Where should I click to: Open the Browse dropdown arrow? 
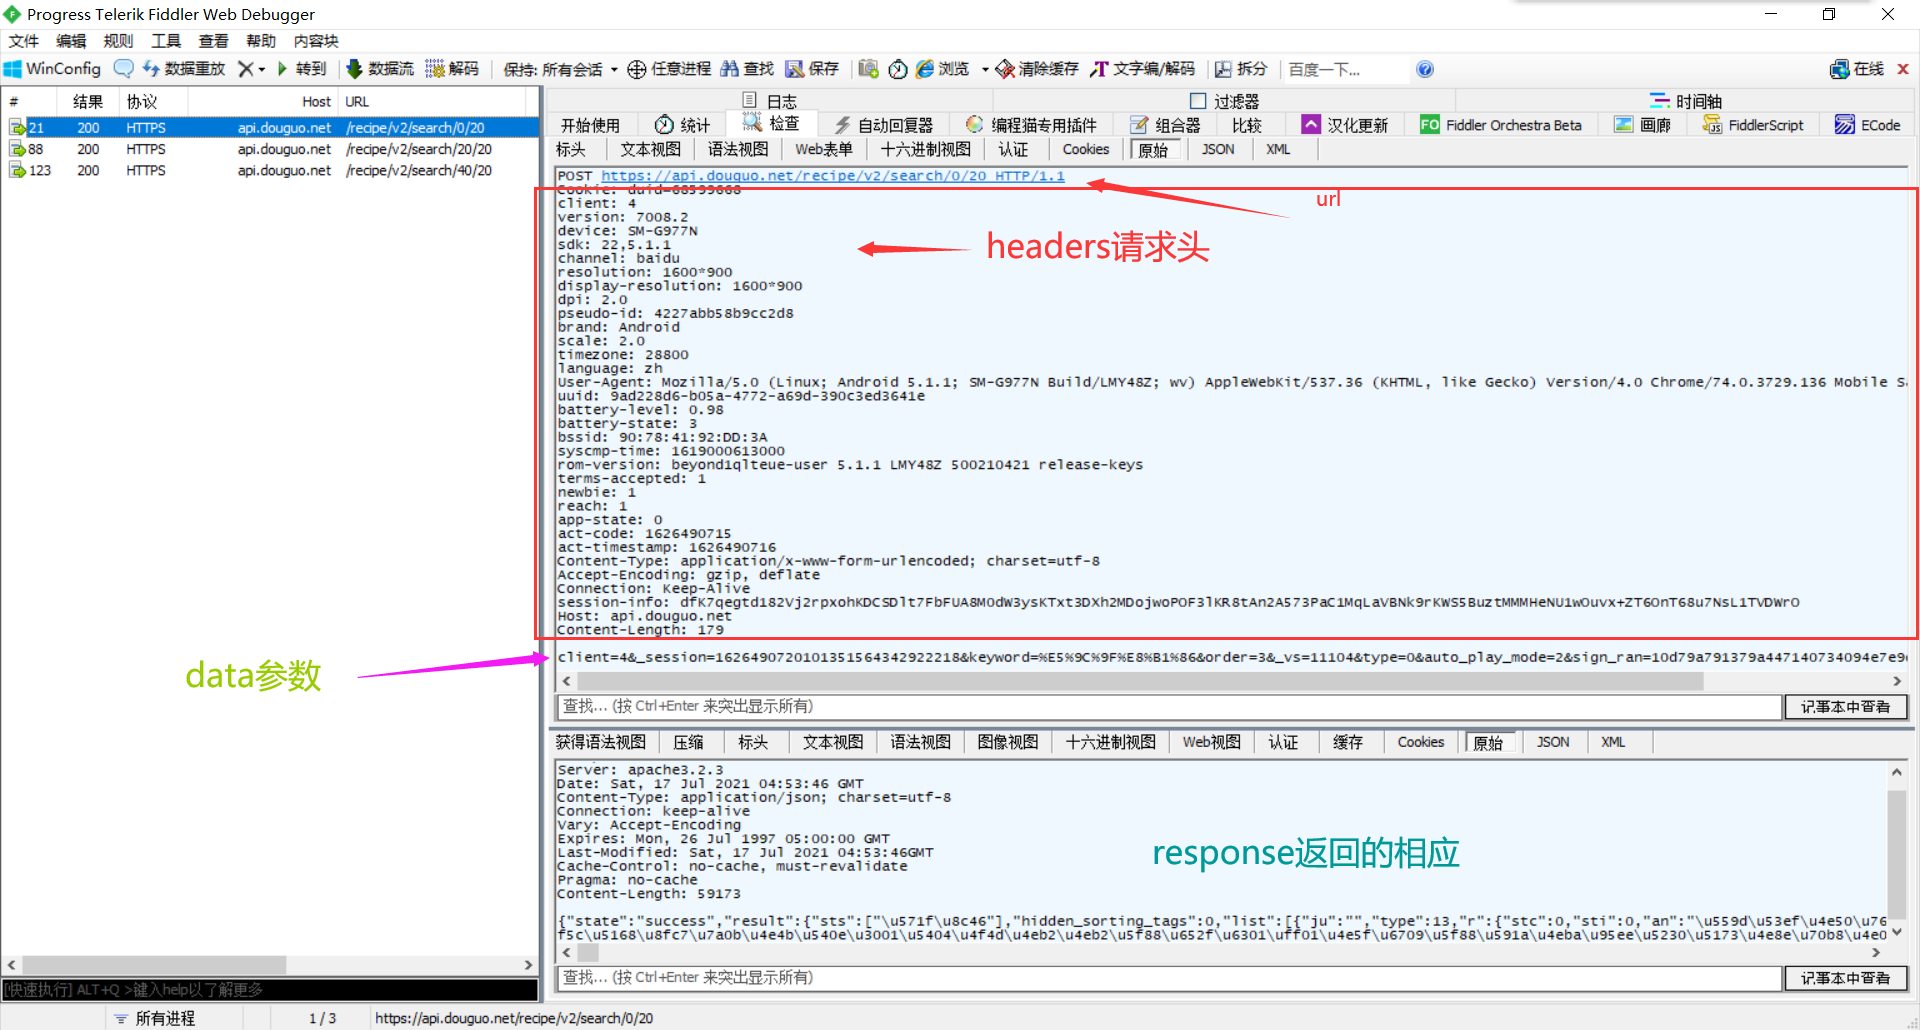985,70
